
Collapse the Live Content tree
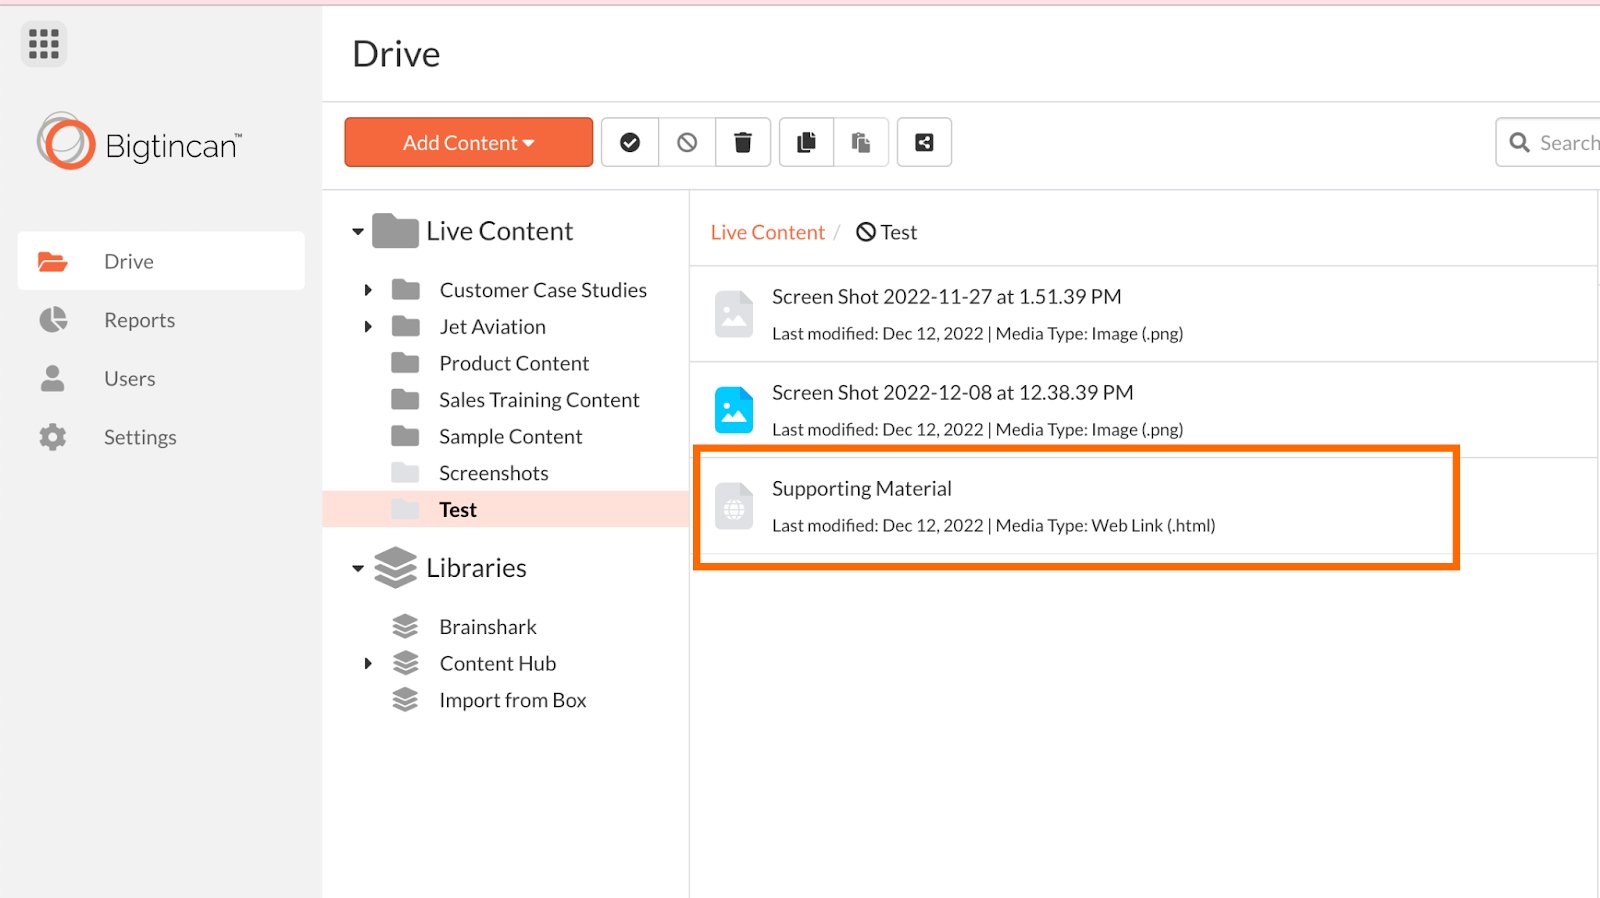pos(358,232)
